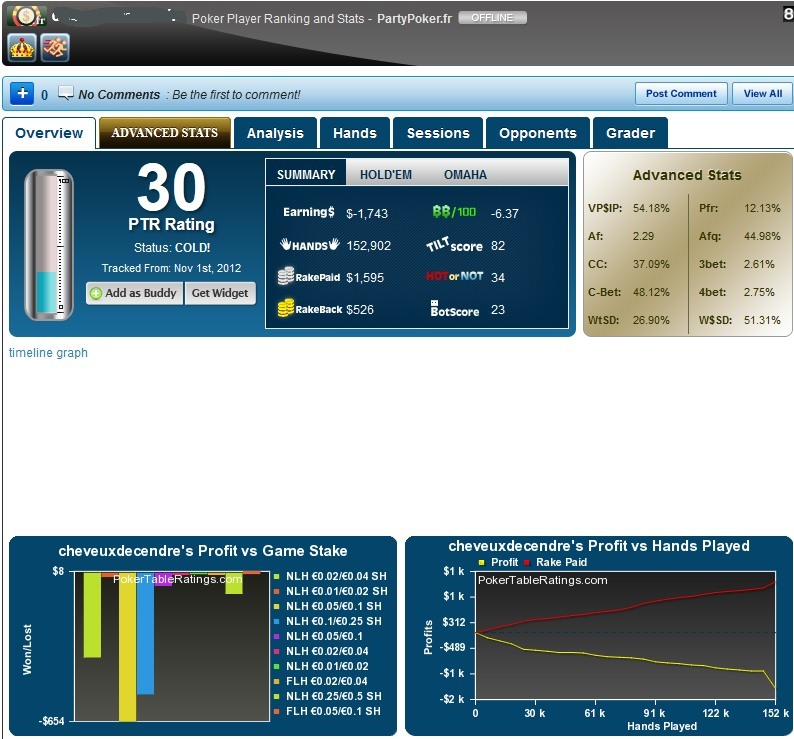
Task: Click the View All comments button
Action: [763, 94]
